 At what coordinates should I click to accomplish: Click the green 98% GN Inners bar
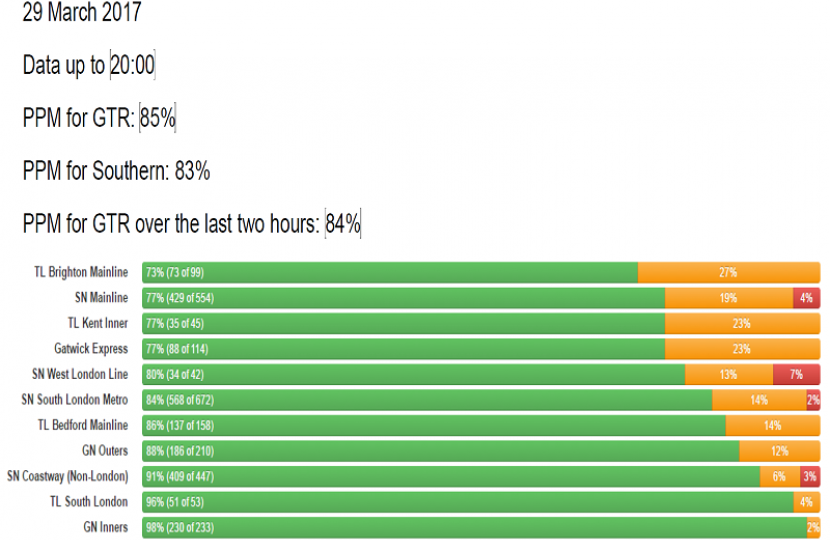[473, 527]
